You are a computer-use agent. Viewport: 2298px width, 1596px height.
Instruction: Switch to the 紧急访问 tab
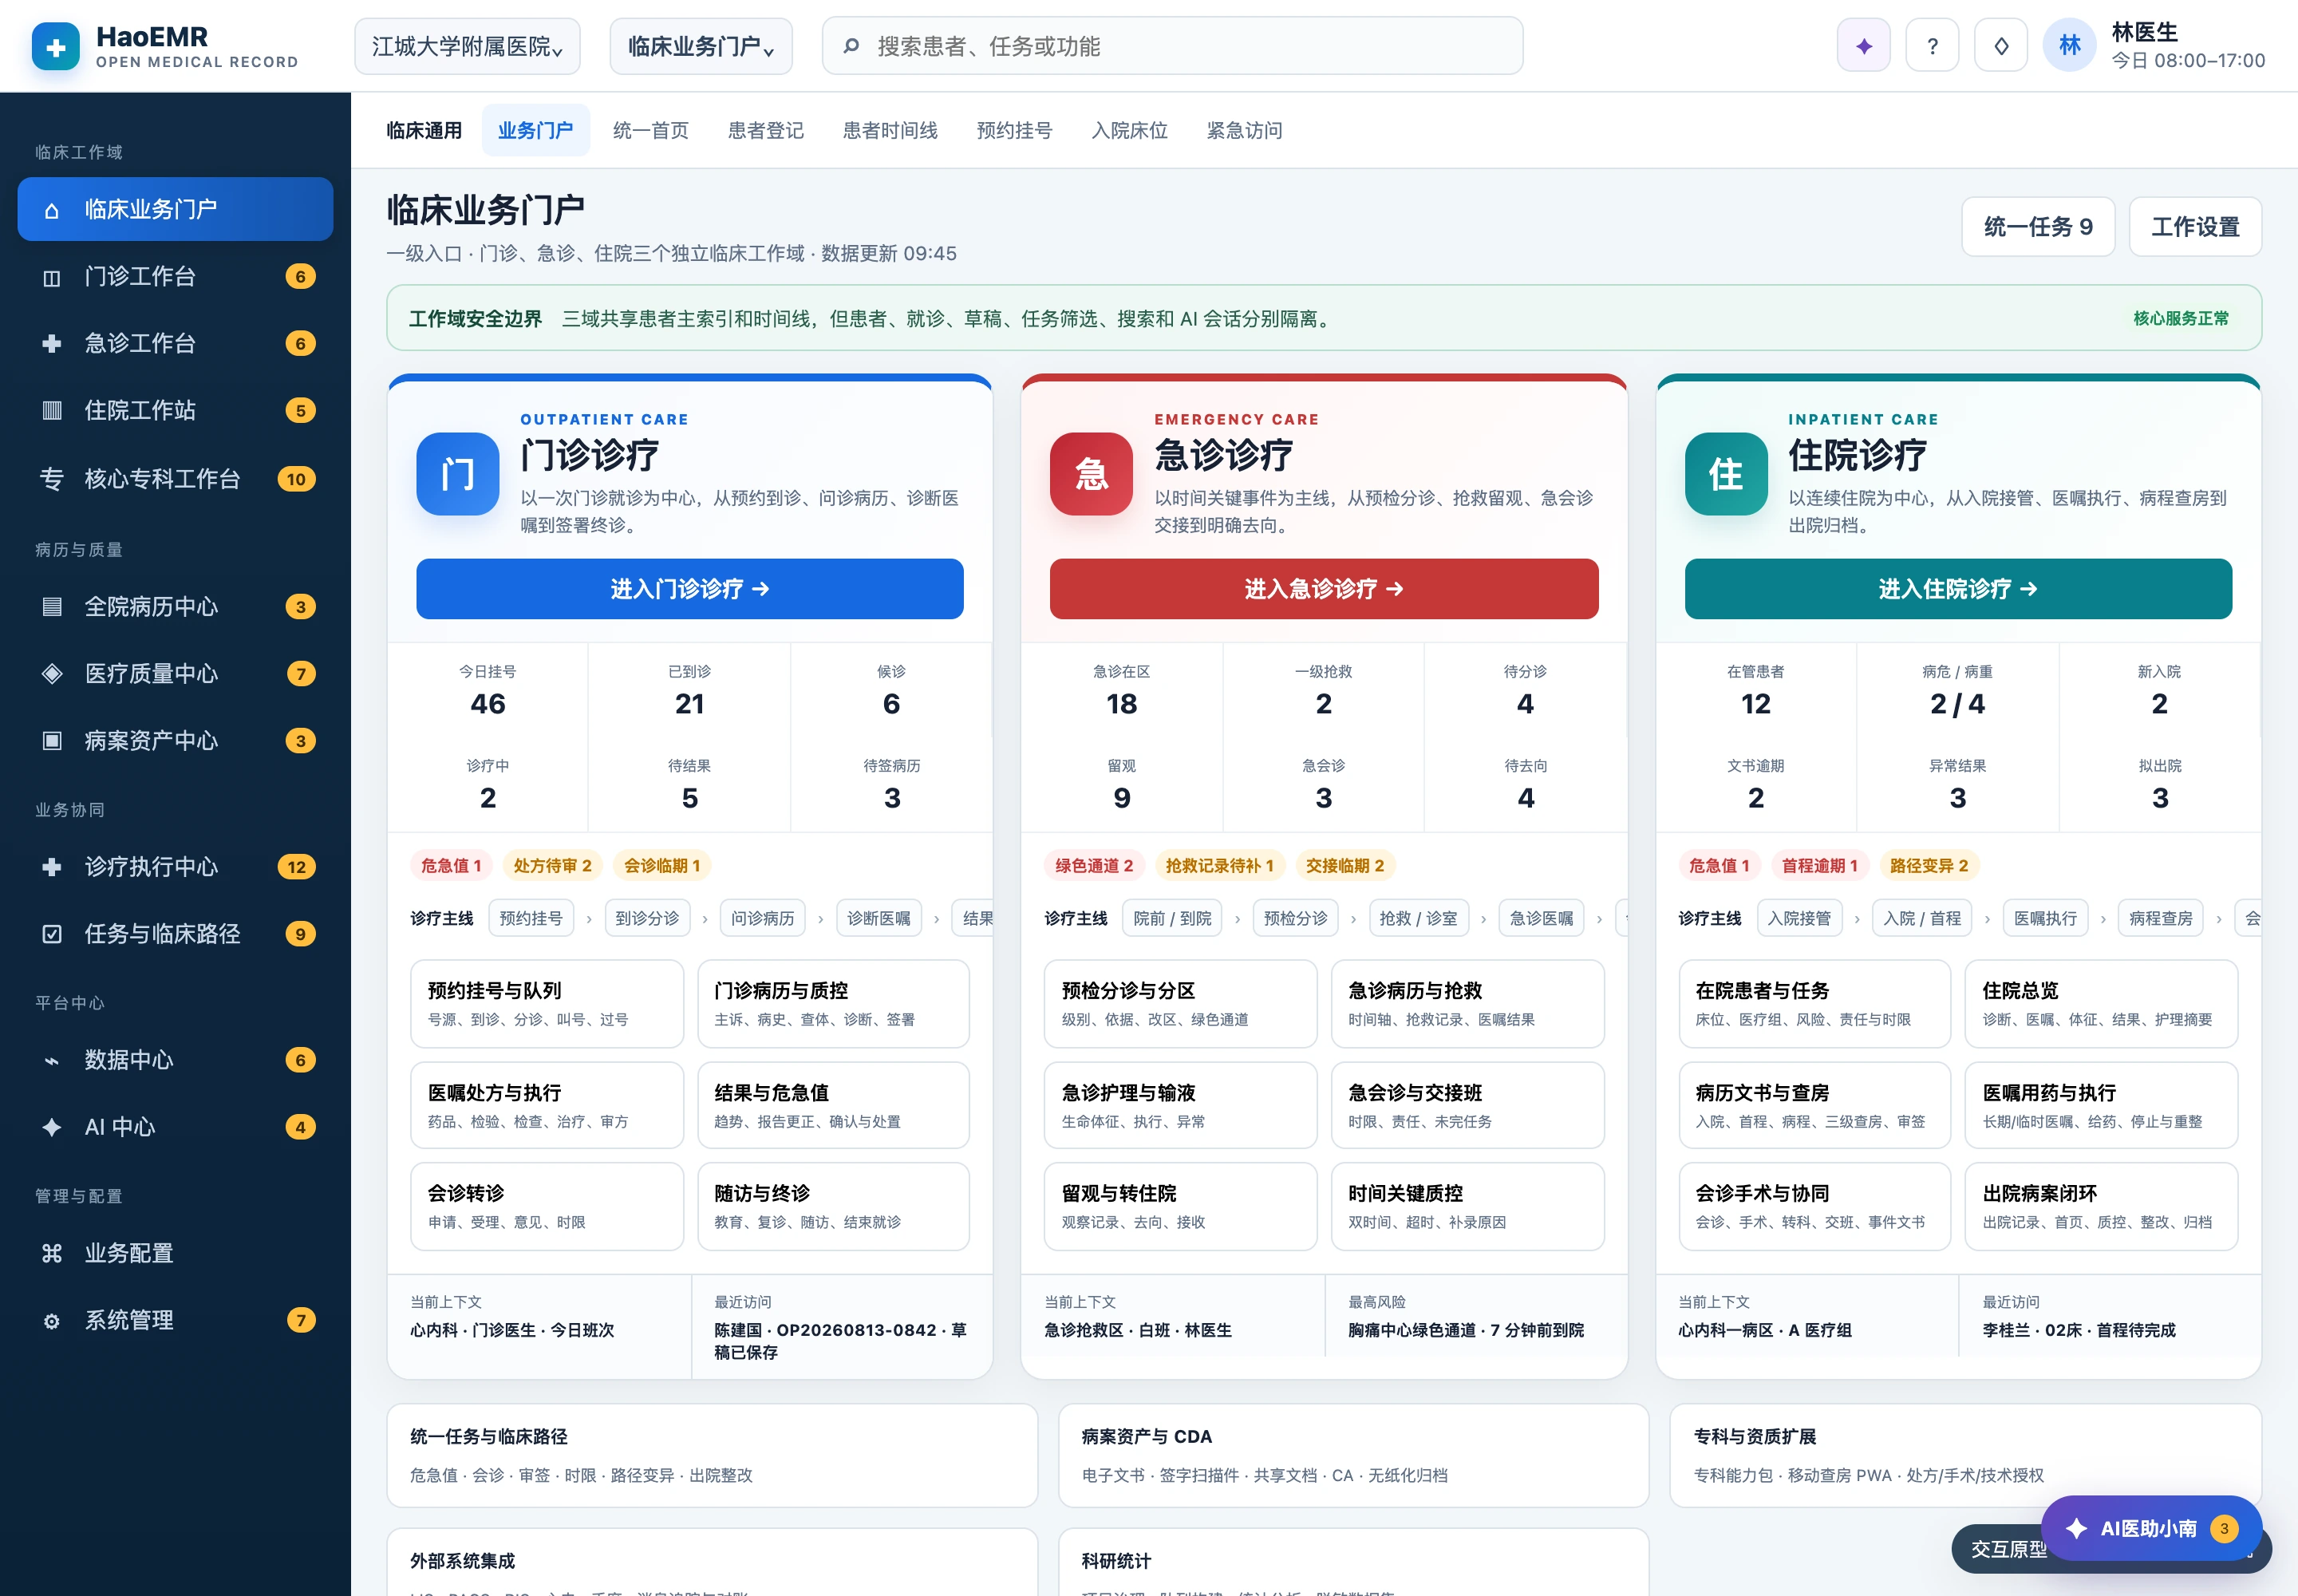click(1244, 130)
